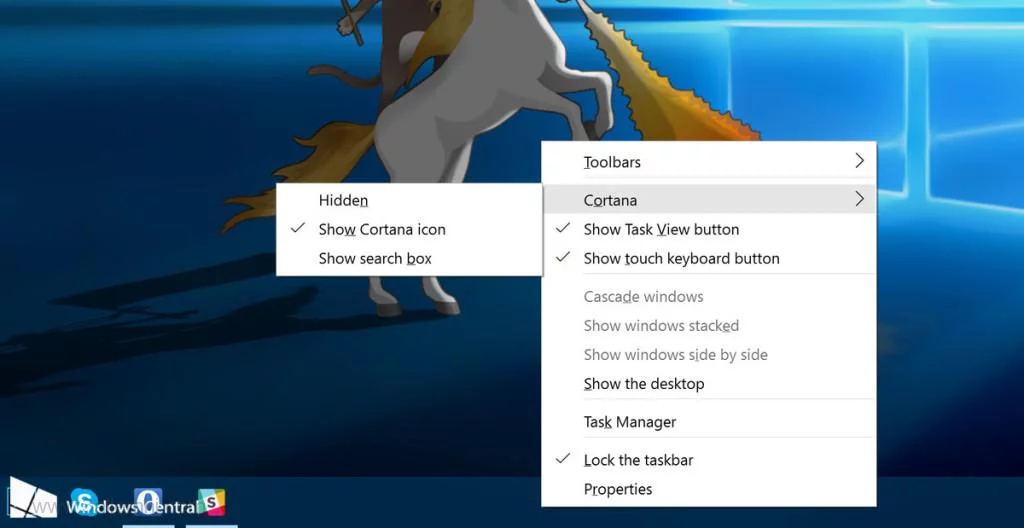This screenshot has width=1024, height=528.
Task: Choose Hidden in the Cortana submenu
Action: click(343, 200)
